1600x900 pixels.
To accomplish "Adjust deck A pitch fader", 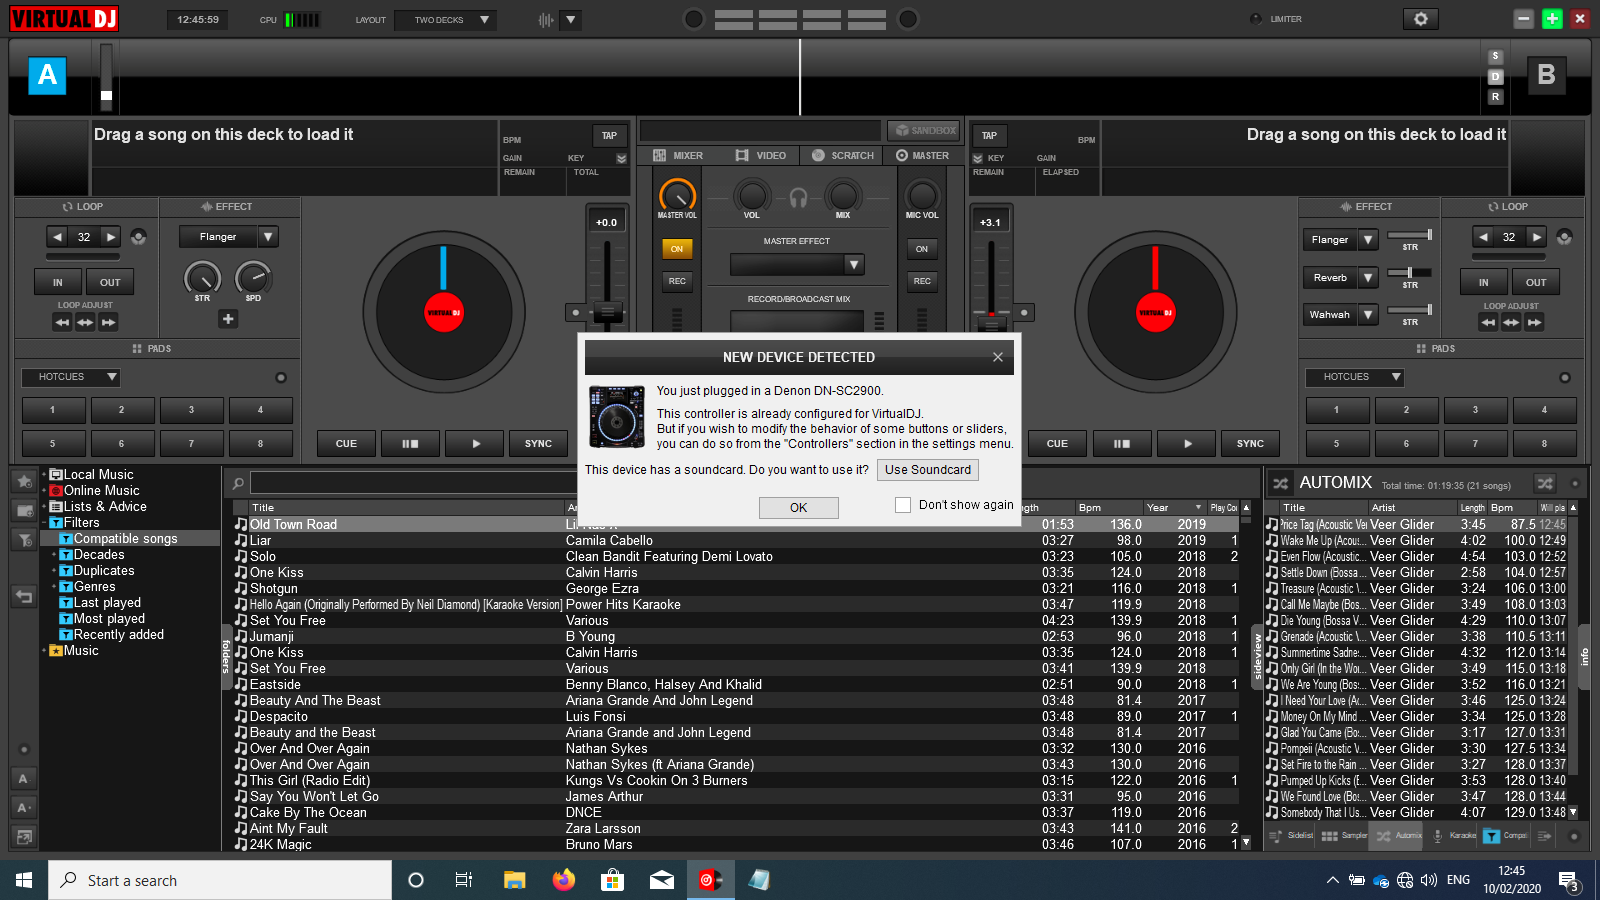I will pos(607,312).
